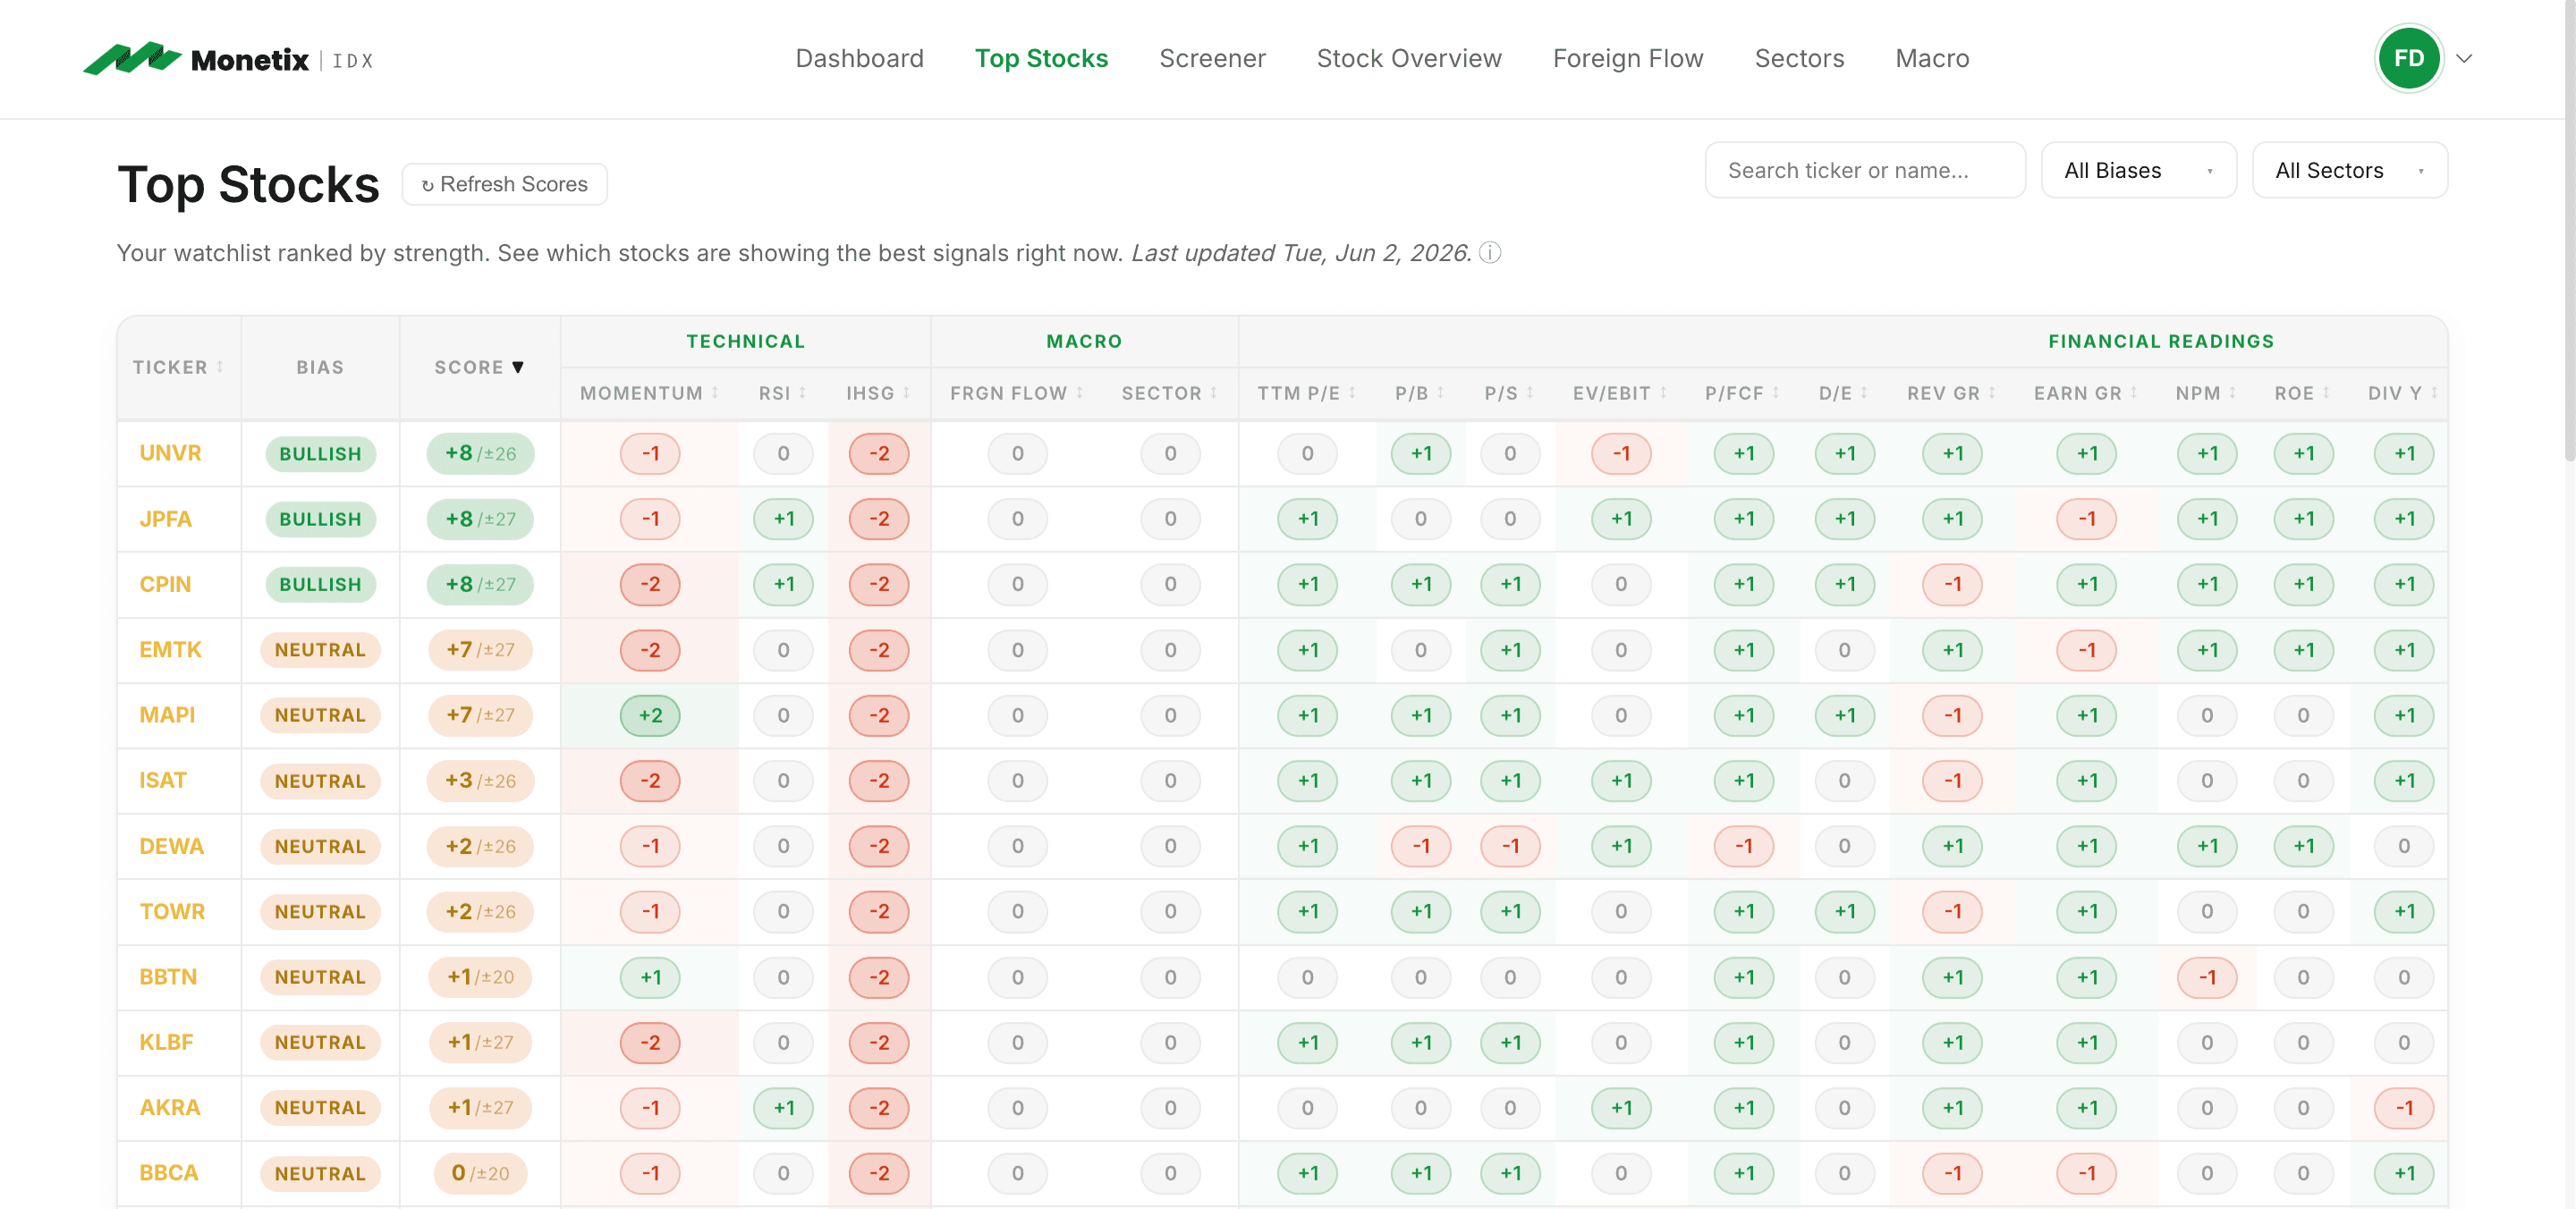The image size is (2576, 1209).
Task: Click UNVR's BULLISH bias badge
Action: click(x=320, y=453)
